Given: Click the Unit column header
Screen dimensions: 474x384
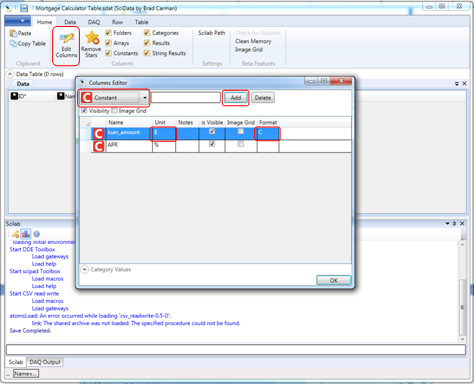Looking at the screenshot, I should [x=164, y=122].
